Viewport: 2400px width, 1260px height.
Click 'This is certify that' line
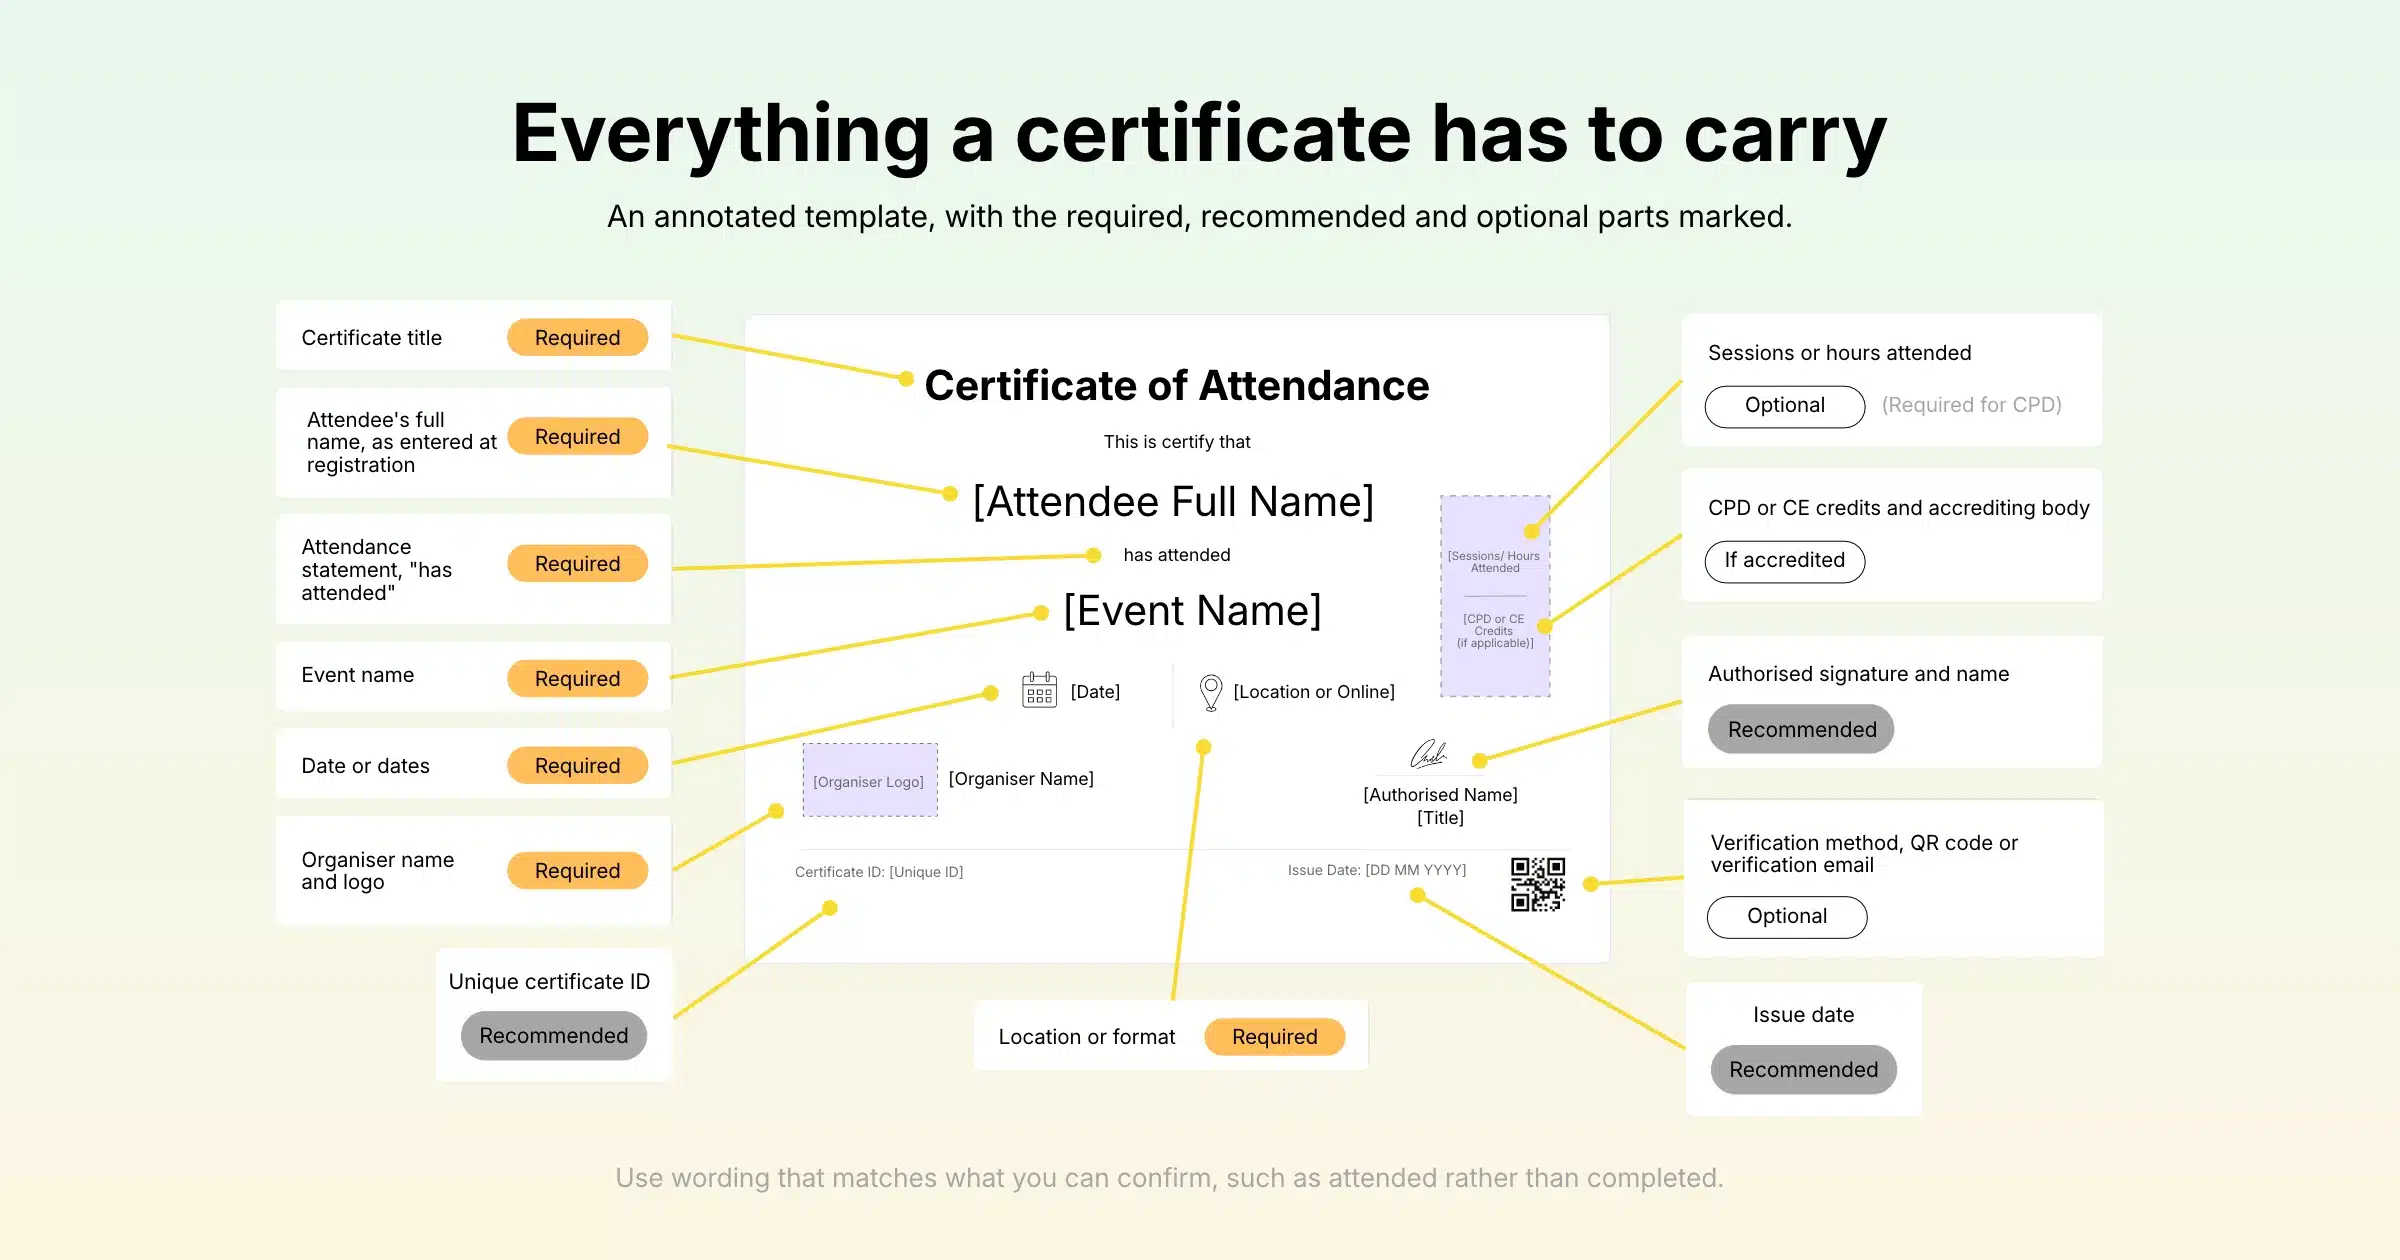click(1176, 442)
